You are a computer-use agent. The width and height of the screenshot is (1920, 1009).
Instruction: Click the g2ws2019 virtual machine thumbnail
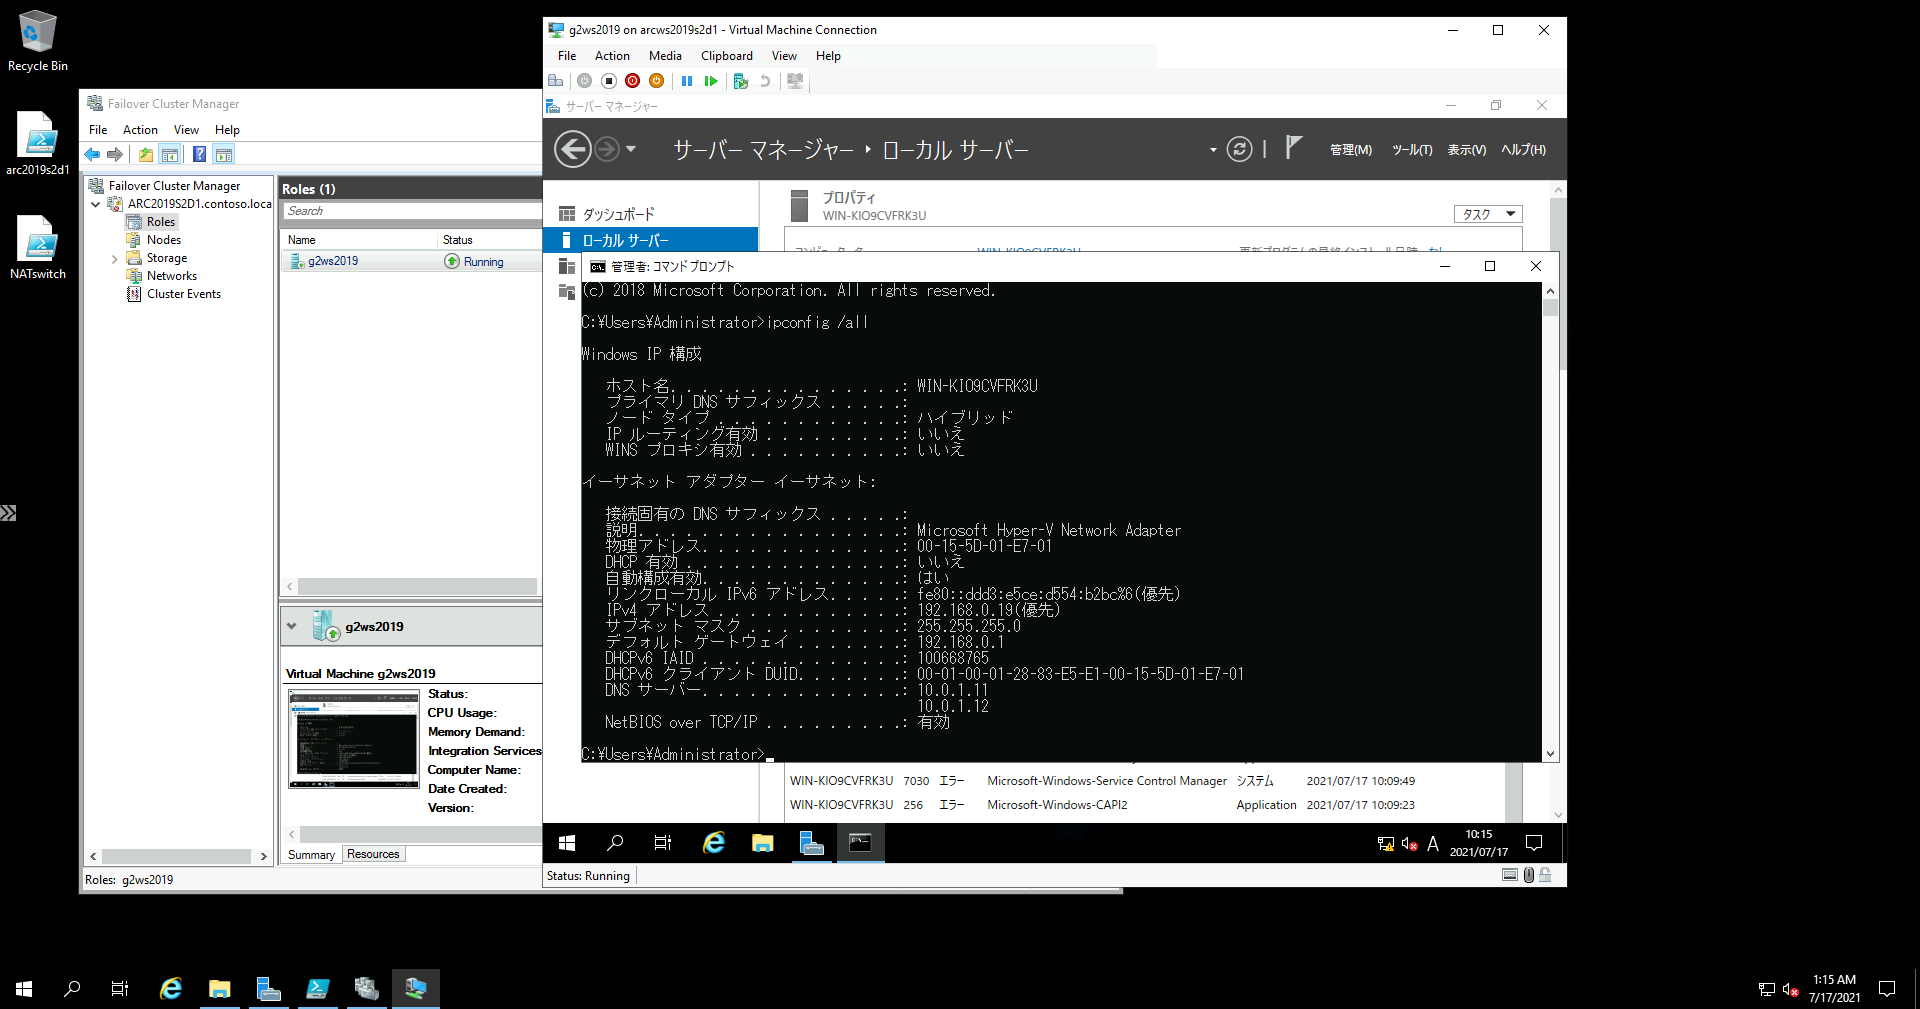click(354, 739)
